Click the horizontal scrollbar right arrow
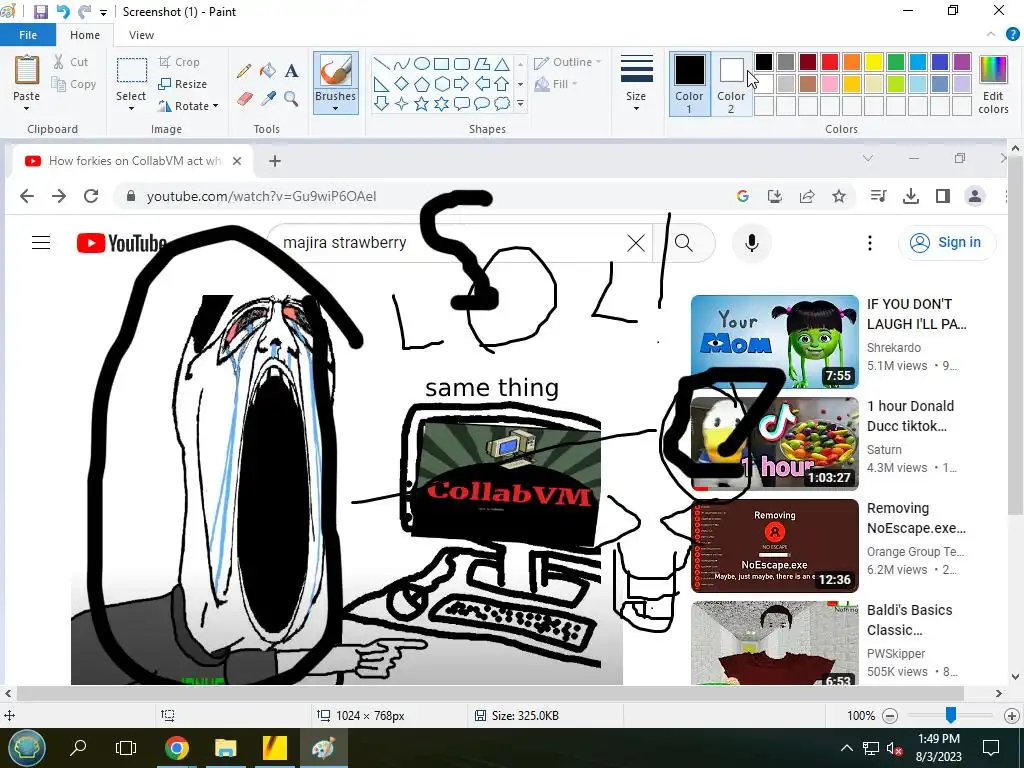The height and width of the screenshot is (768, 1024). click(x=999, y=694)
